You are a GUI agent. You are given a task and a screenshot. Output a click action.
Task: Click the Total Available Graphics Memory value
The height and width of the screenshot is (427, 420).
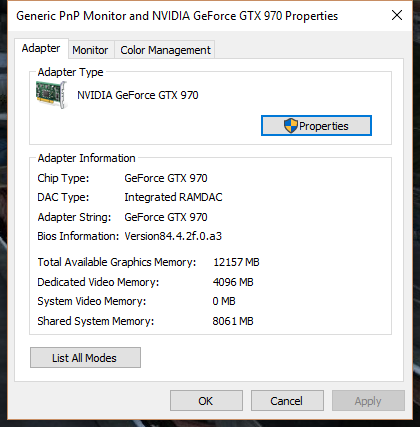pos(236,262)
